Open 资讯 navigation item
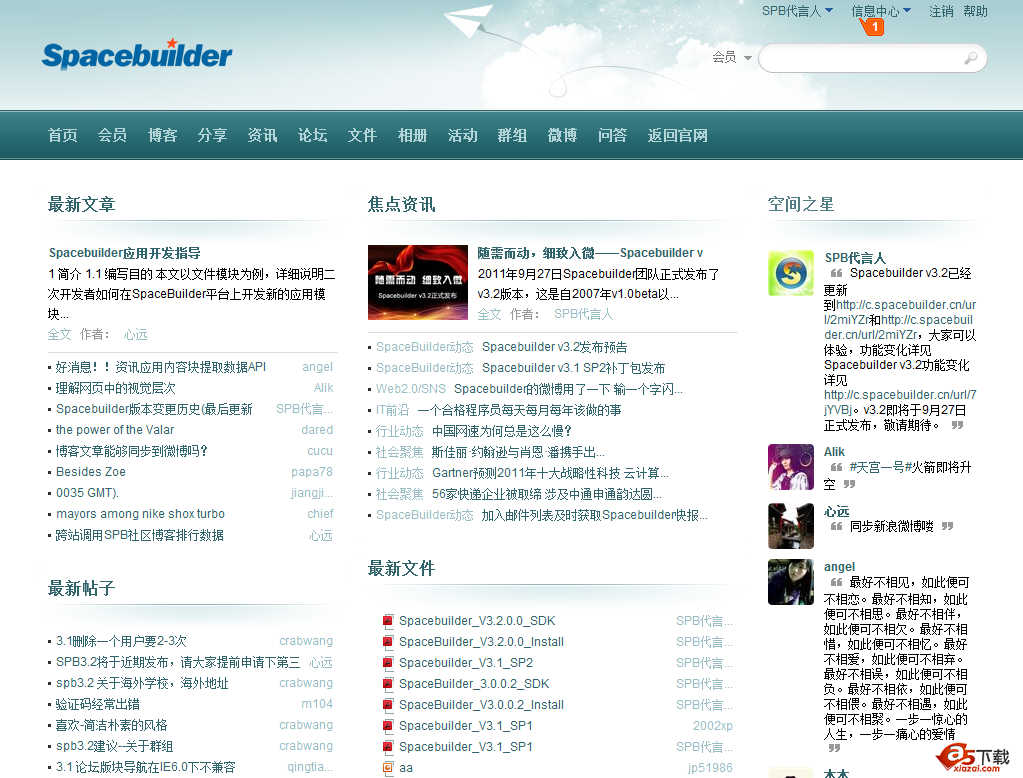This screenshot has height=778, width=1023. tap(262, 135)
